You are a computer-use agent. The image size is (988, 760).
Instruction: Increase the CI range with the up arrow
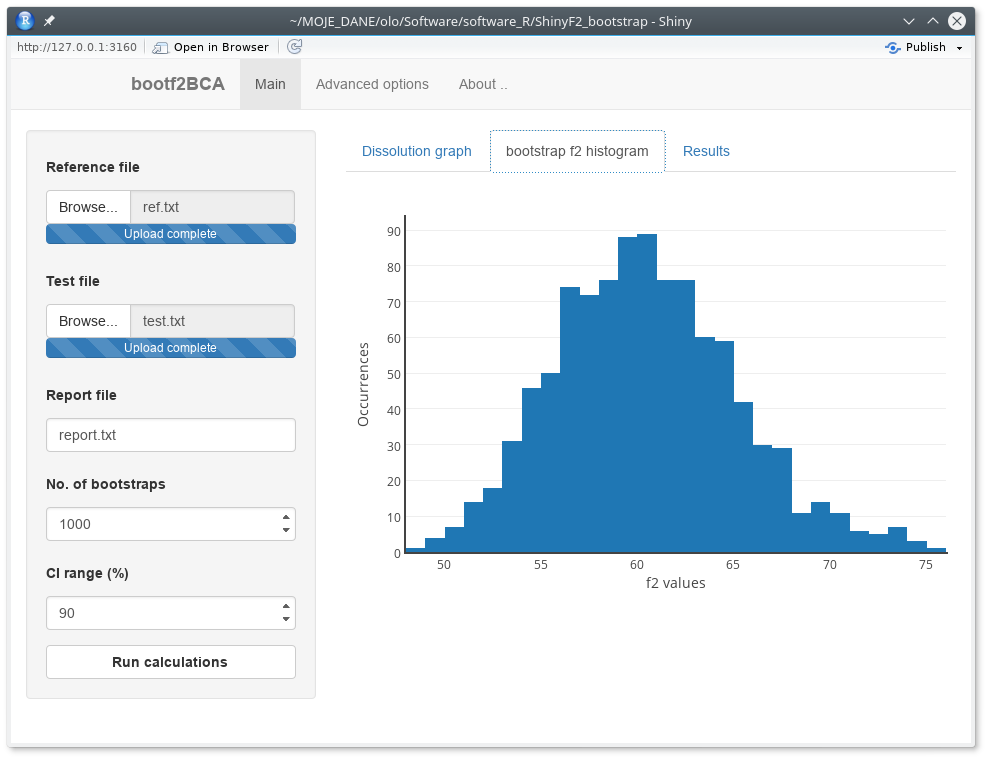coord(286,606)
